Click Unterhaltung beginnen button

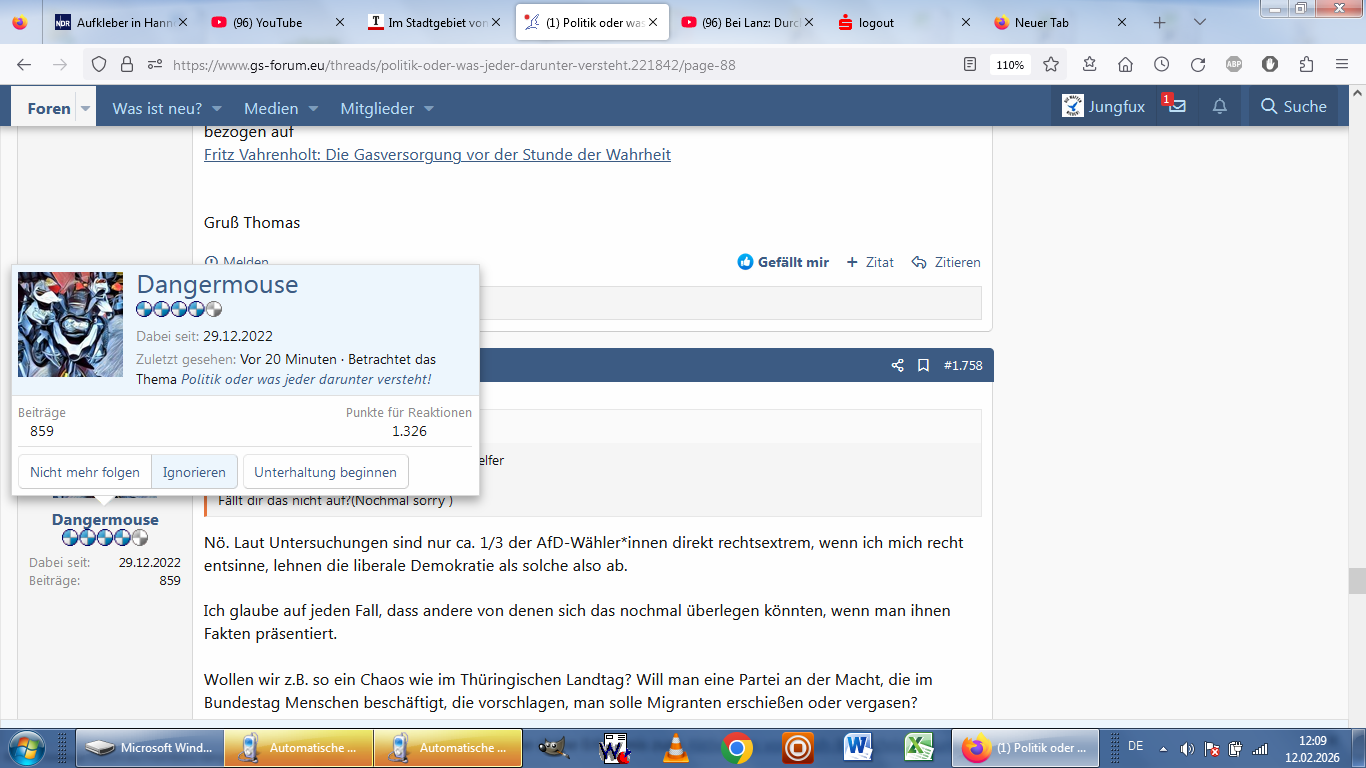coord(325,472)
